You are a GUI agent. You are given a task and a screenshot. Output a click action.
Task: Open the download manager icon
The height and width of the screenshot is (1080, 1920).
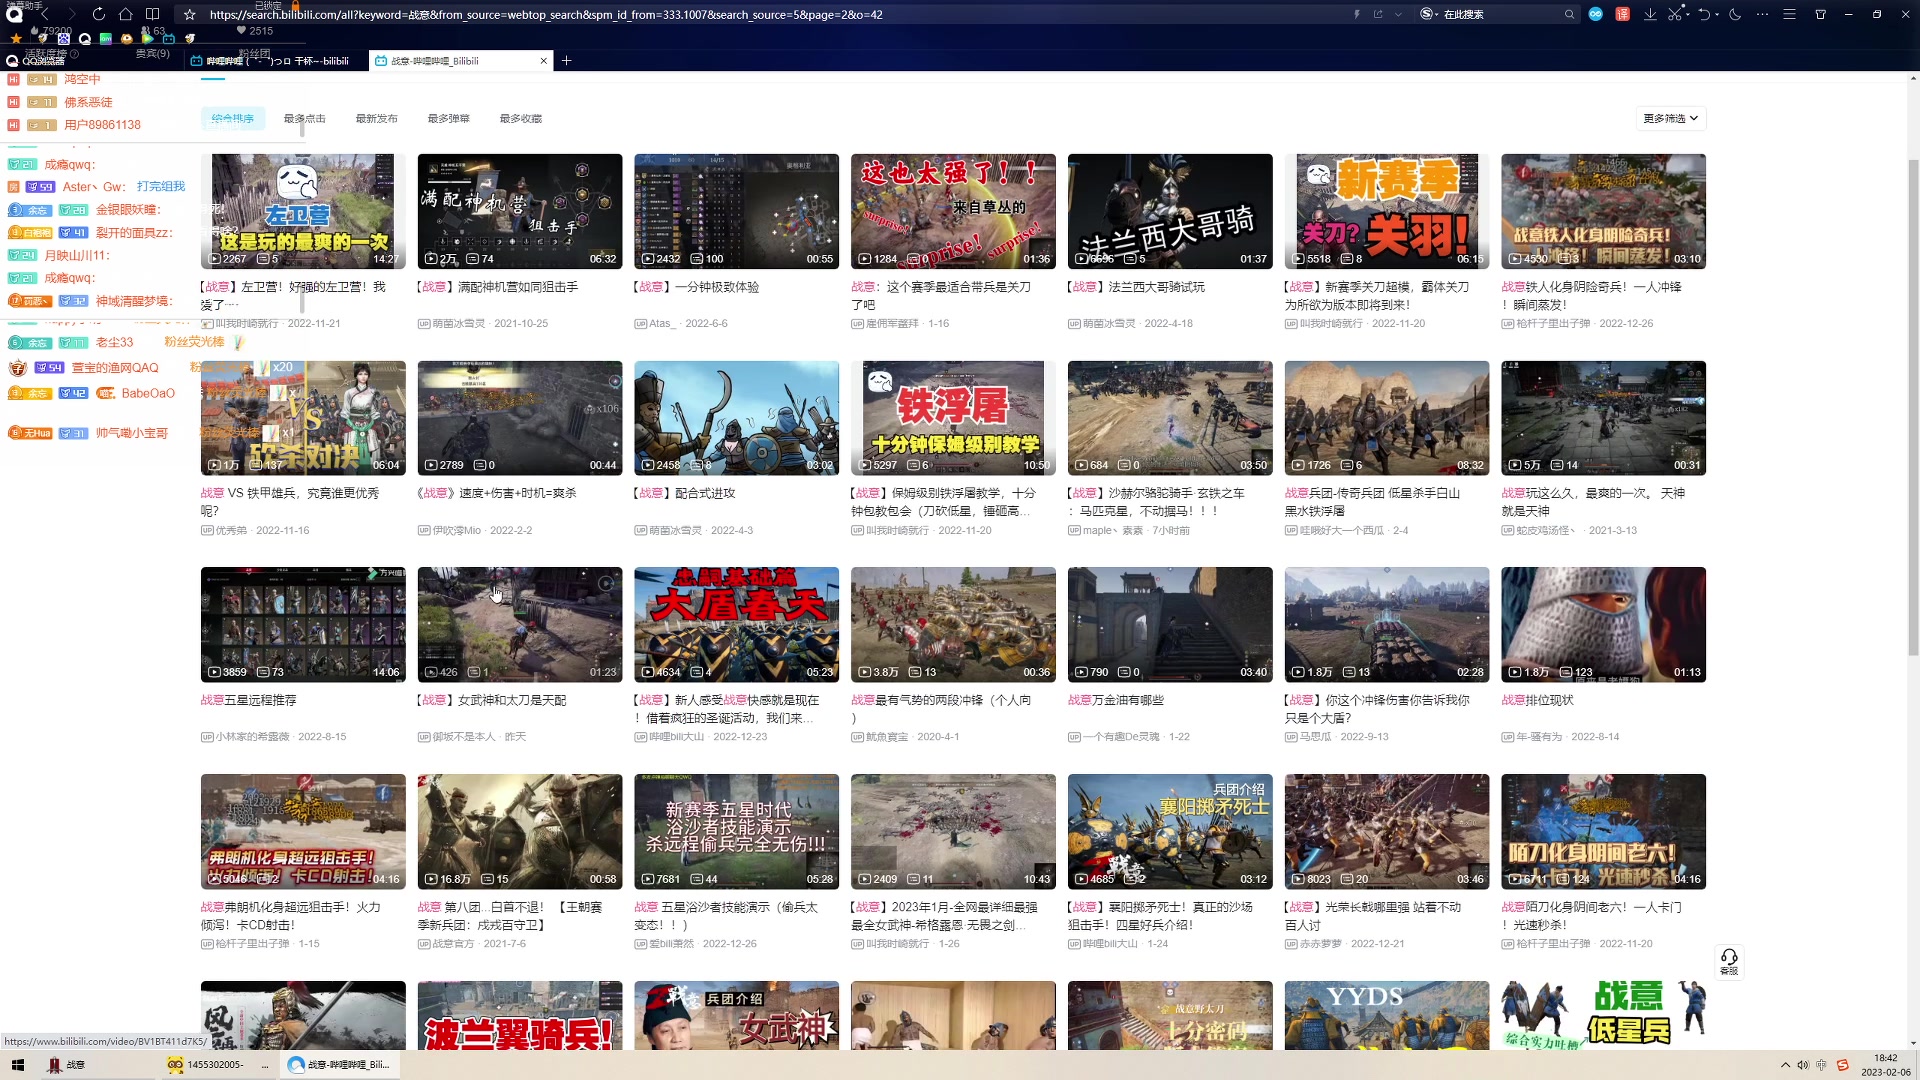click(x=1650, y=14)
